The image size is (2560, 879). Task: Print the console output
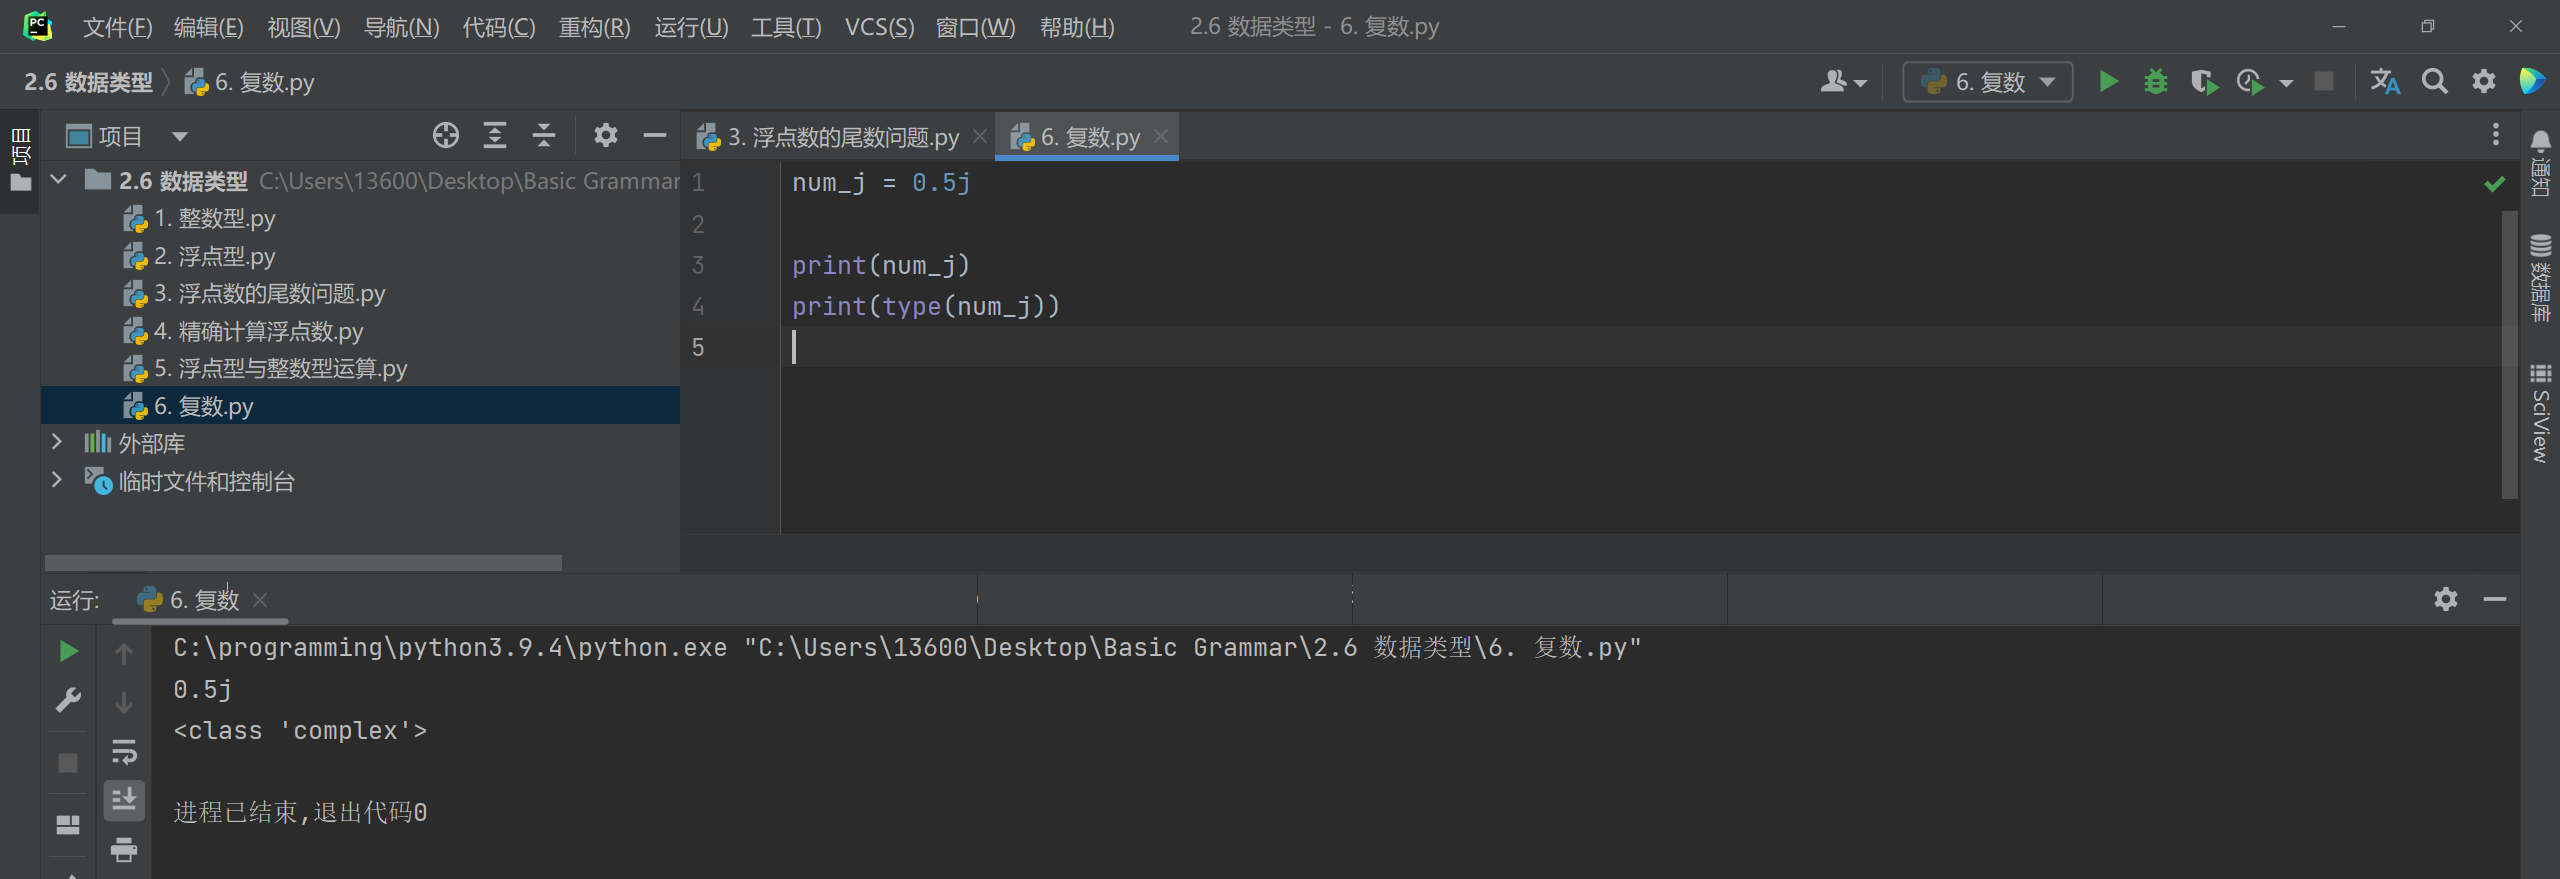[x=124, y=849]
